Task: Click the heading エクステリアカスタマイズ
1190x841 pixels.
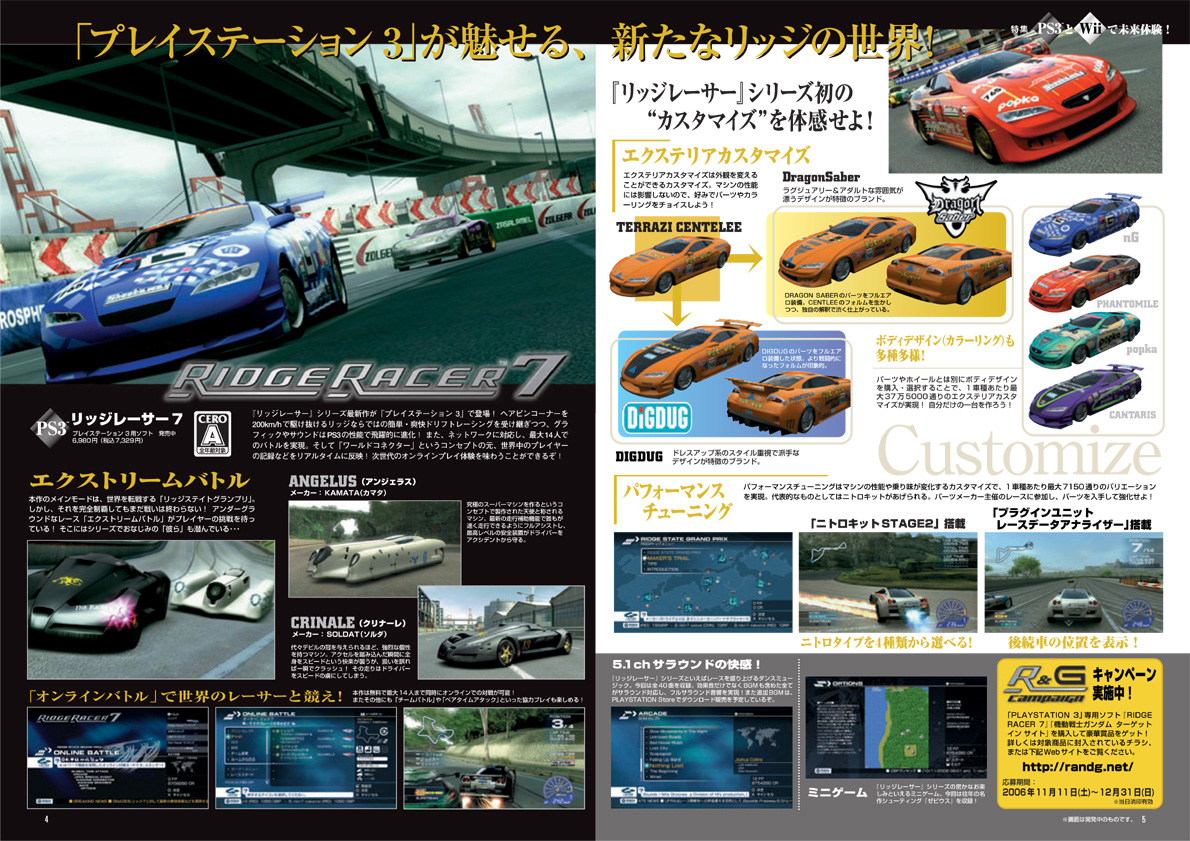Action: click(716, 156)
